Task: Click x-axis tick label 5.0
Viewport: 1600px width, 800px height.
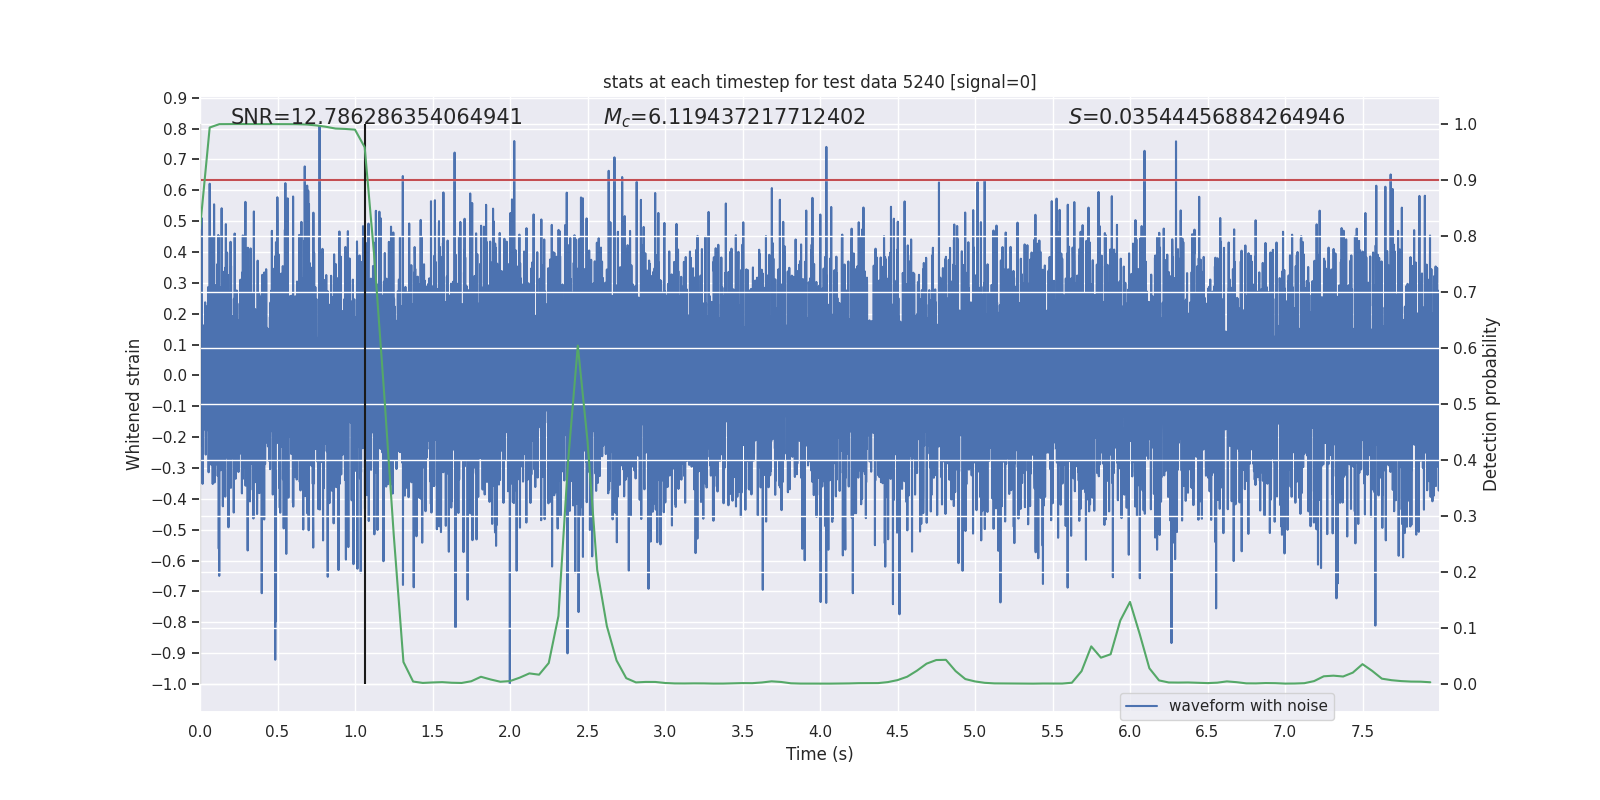Action: 975,732
